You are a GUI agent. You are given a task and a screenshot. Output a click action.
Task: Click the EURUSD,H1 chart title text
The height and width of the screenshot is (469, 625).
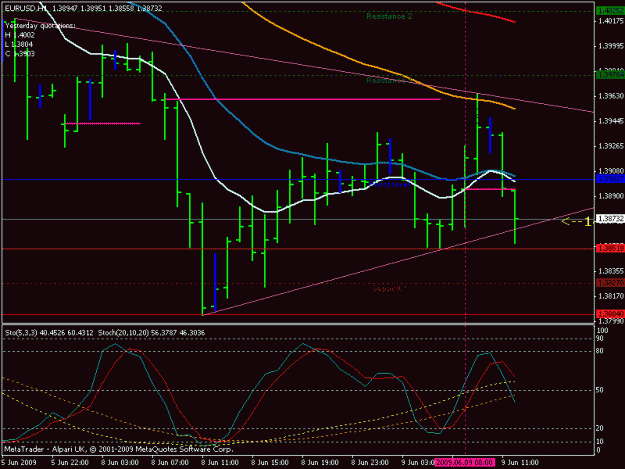click(26, 8)
